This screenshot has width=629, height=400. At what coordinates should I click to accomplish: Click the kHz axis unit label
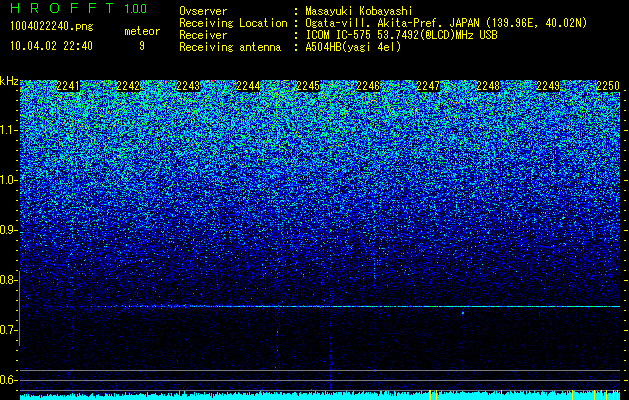click(9, 81)
